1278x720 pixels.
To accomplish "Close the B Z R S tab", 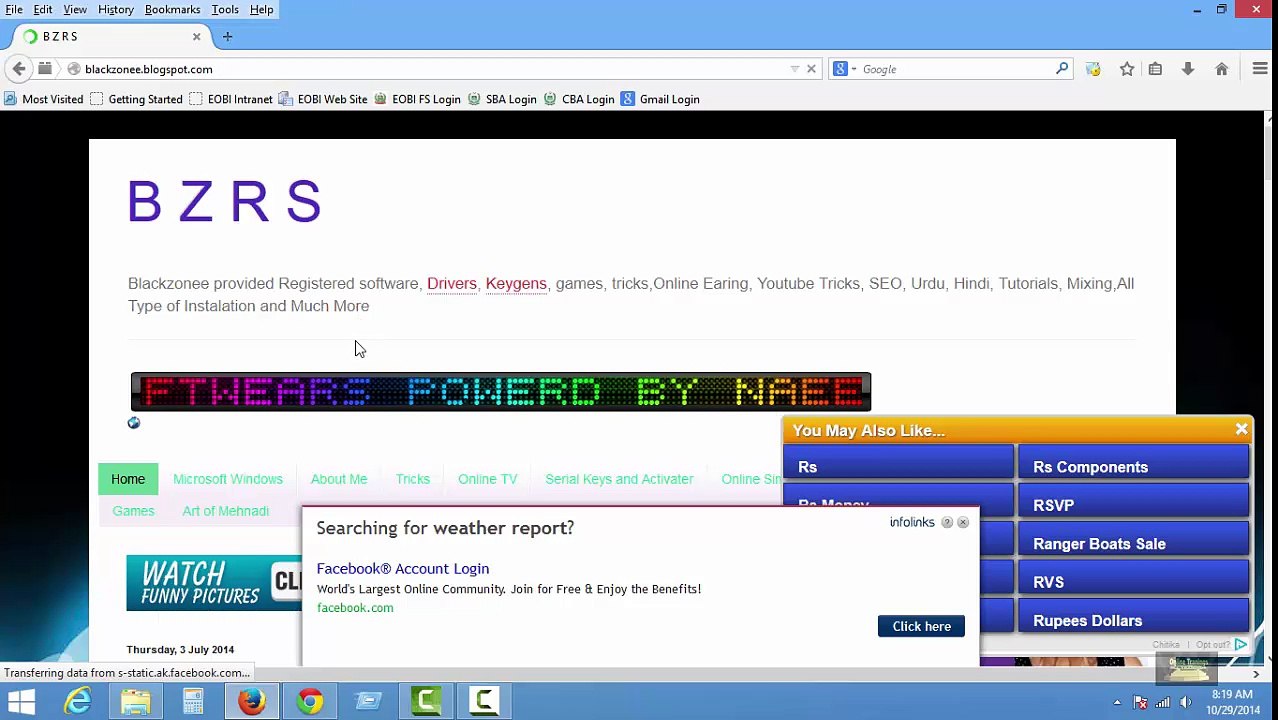I will coord(196,36).
